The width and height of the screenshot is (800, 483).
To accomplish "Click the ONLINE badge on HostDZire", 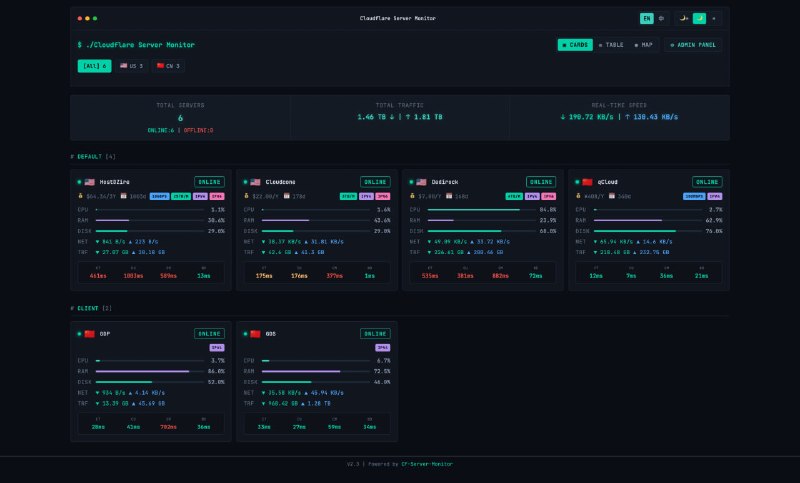I will pos(209,182).
